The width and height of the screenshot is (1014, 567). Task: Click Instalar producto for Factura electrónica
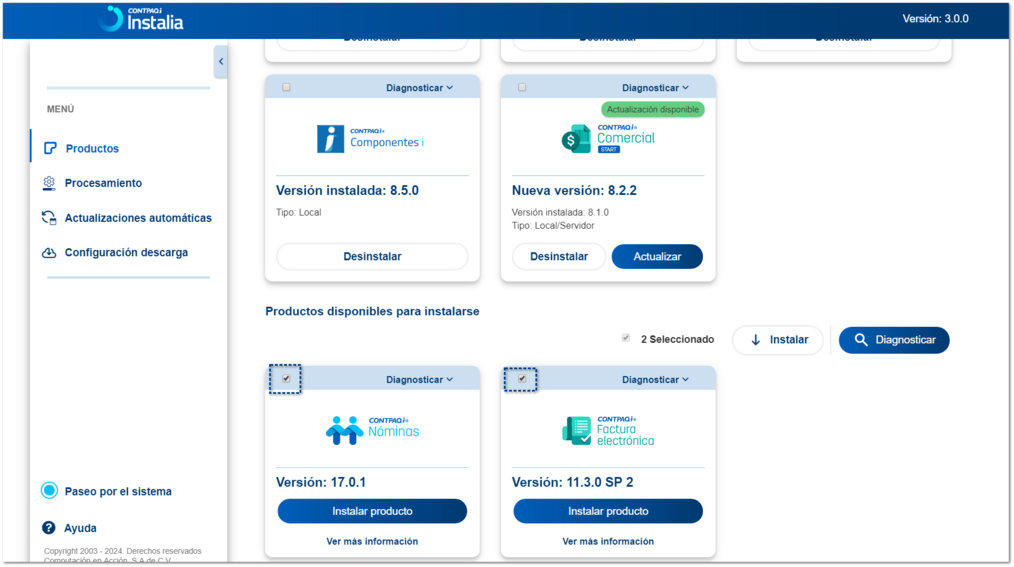608,511
